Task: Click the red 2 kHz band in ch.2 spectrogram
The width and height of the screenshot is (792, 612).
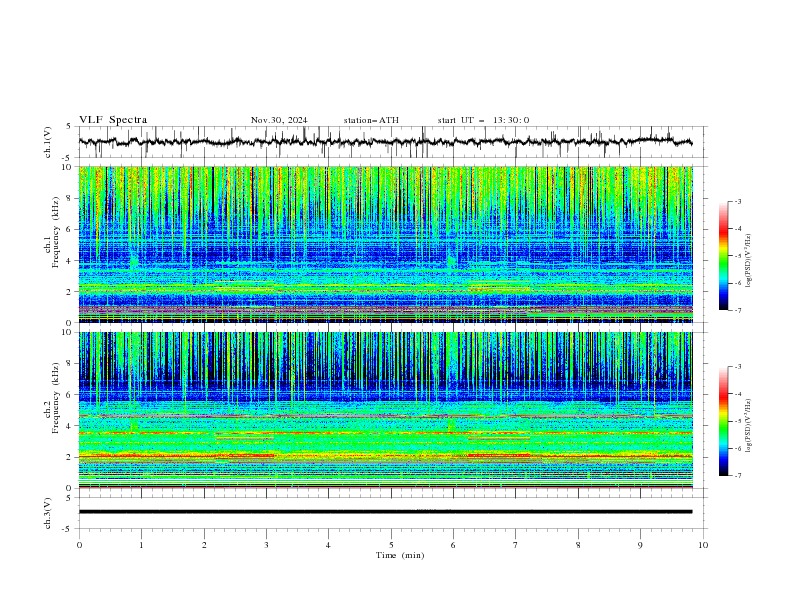Action: pos(385,455)
